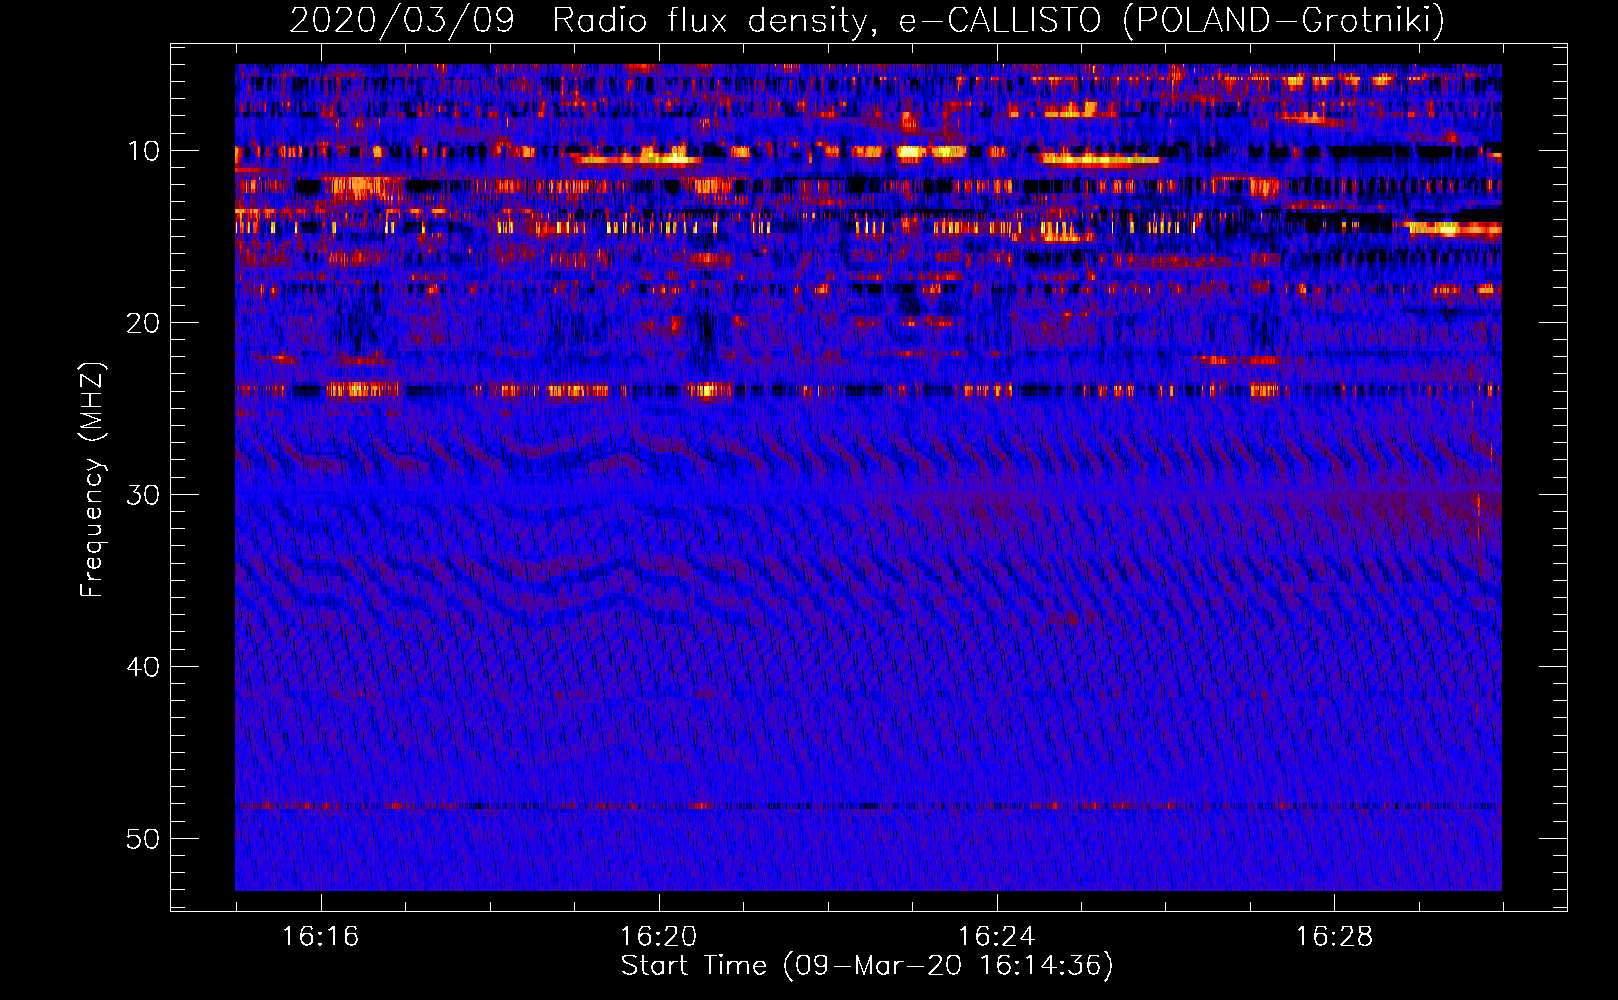Click the 'Frequency (MHZ)' axis label
The height and width of the screenshot is (1000, 1618).
tap(92, 480)
